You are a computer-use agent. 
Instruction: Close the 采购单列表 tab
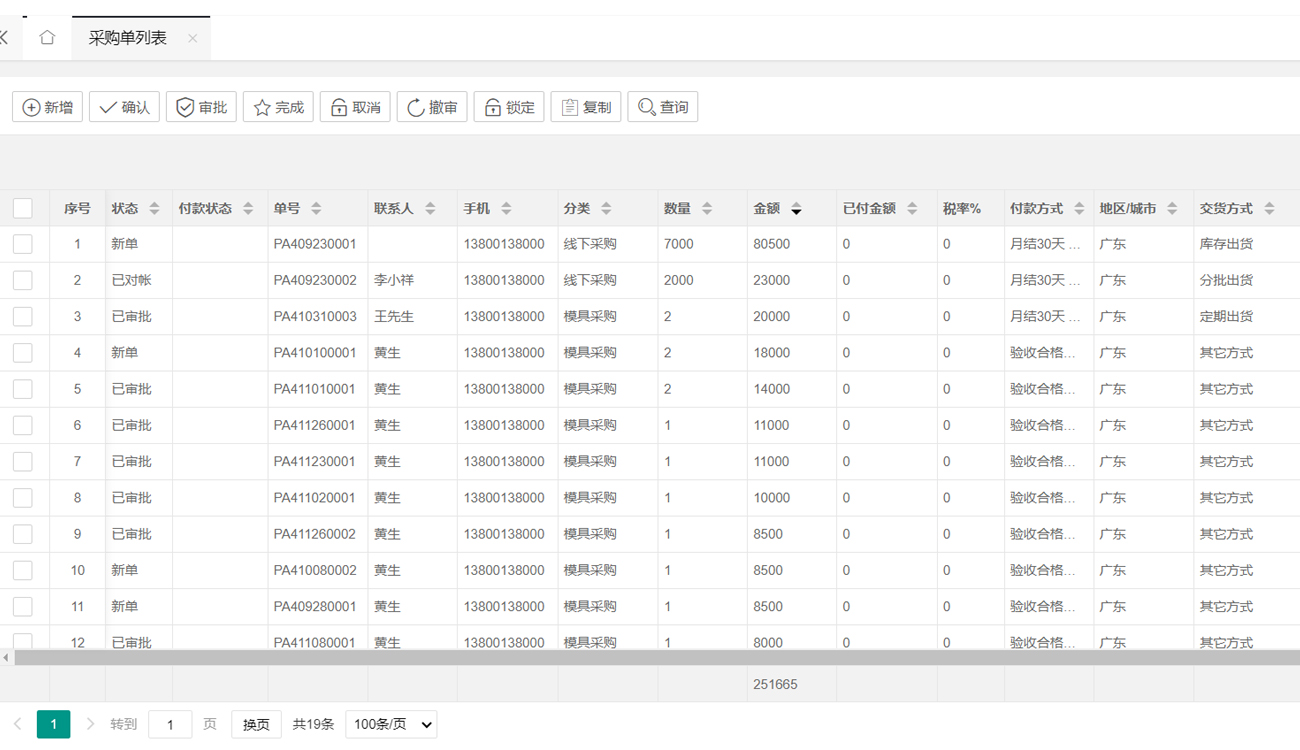(x=192, y=38)
